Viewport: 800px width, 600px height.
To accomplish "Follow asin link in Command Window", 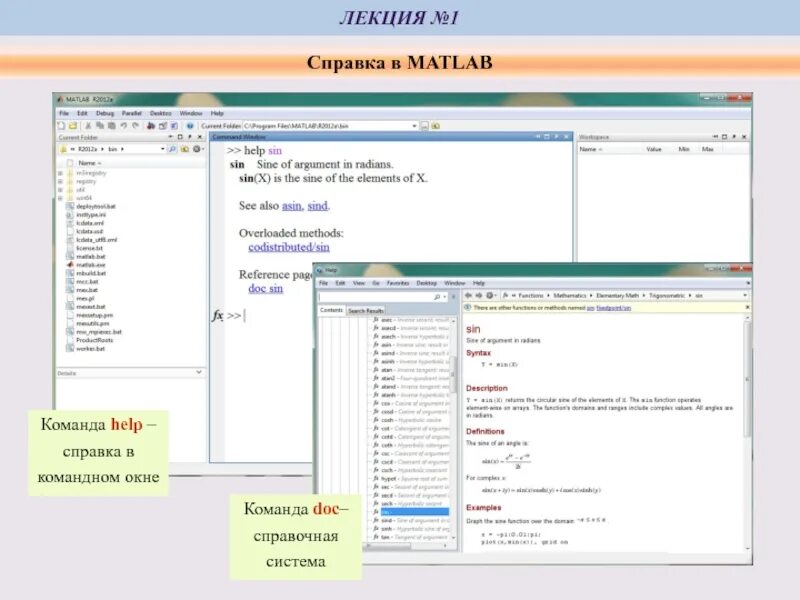I will pyautogui.click(x=292, y=206).
